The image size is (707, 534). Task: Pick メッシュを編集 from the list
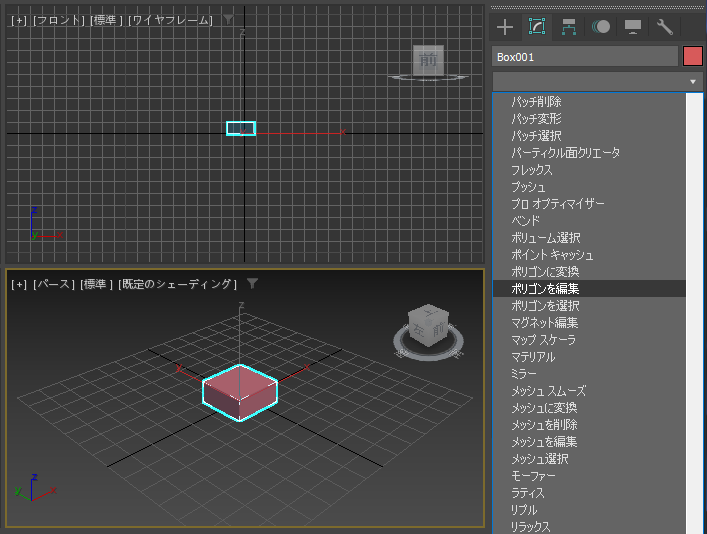point(589,442)
